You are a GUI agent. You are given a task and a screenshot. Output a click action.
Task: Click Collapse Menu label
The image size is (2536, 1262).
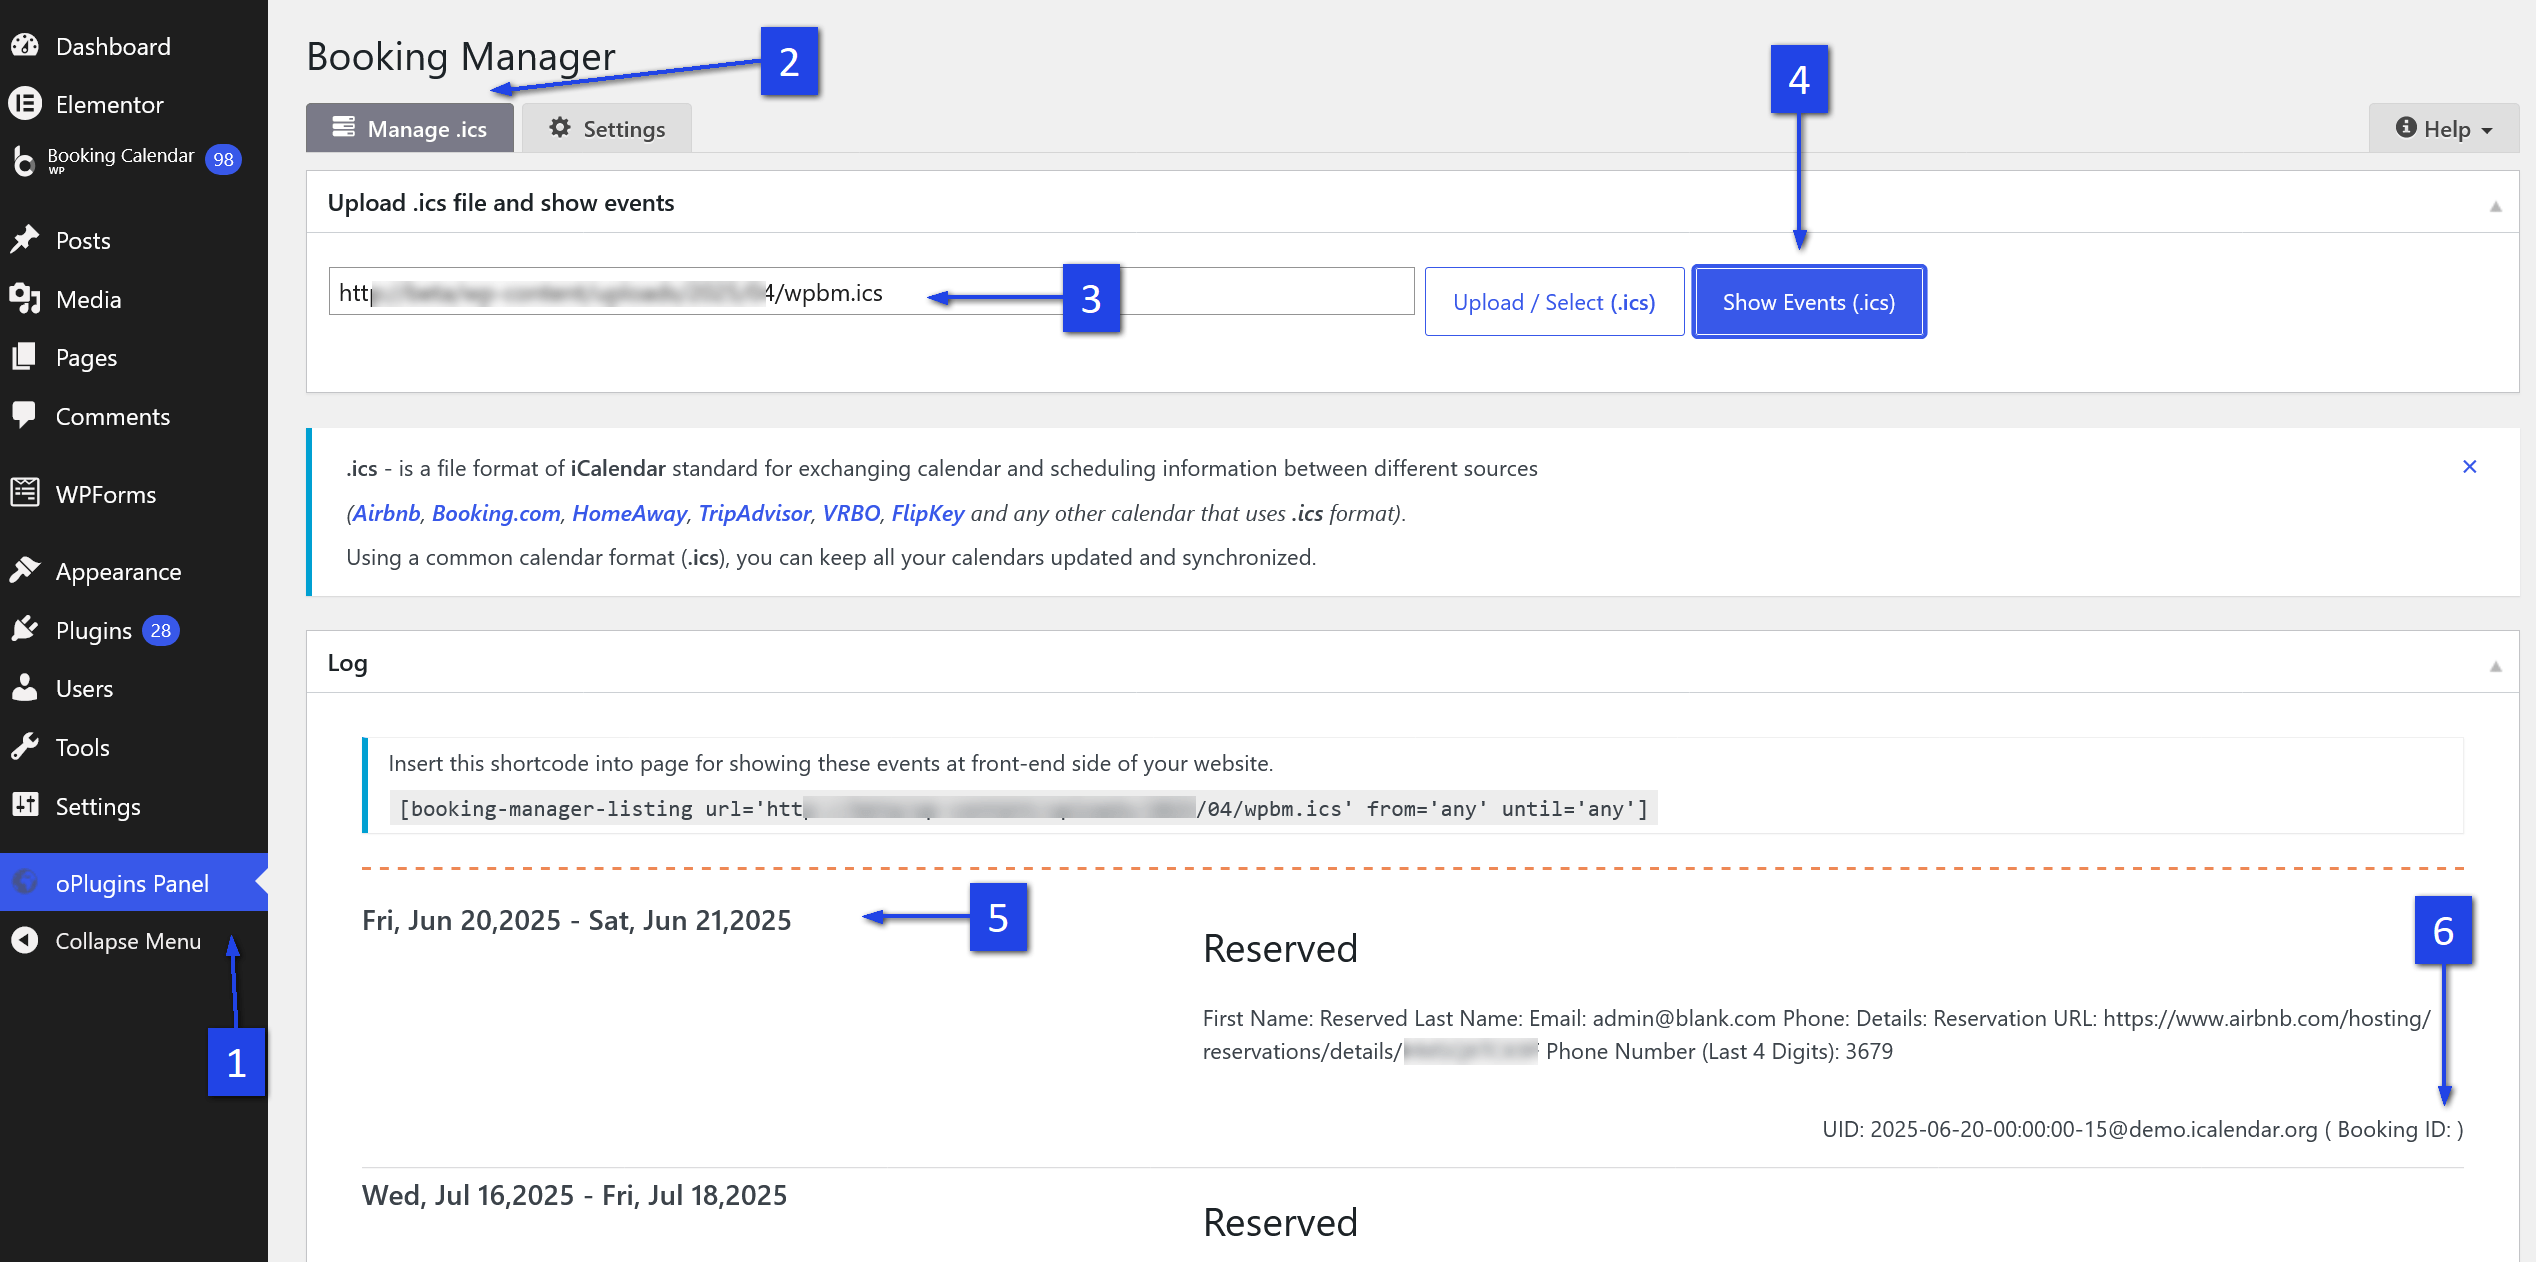[128, 941]
